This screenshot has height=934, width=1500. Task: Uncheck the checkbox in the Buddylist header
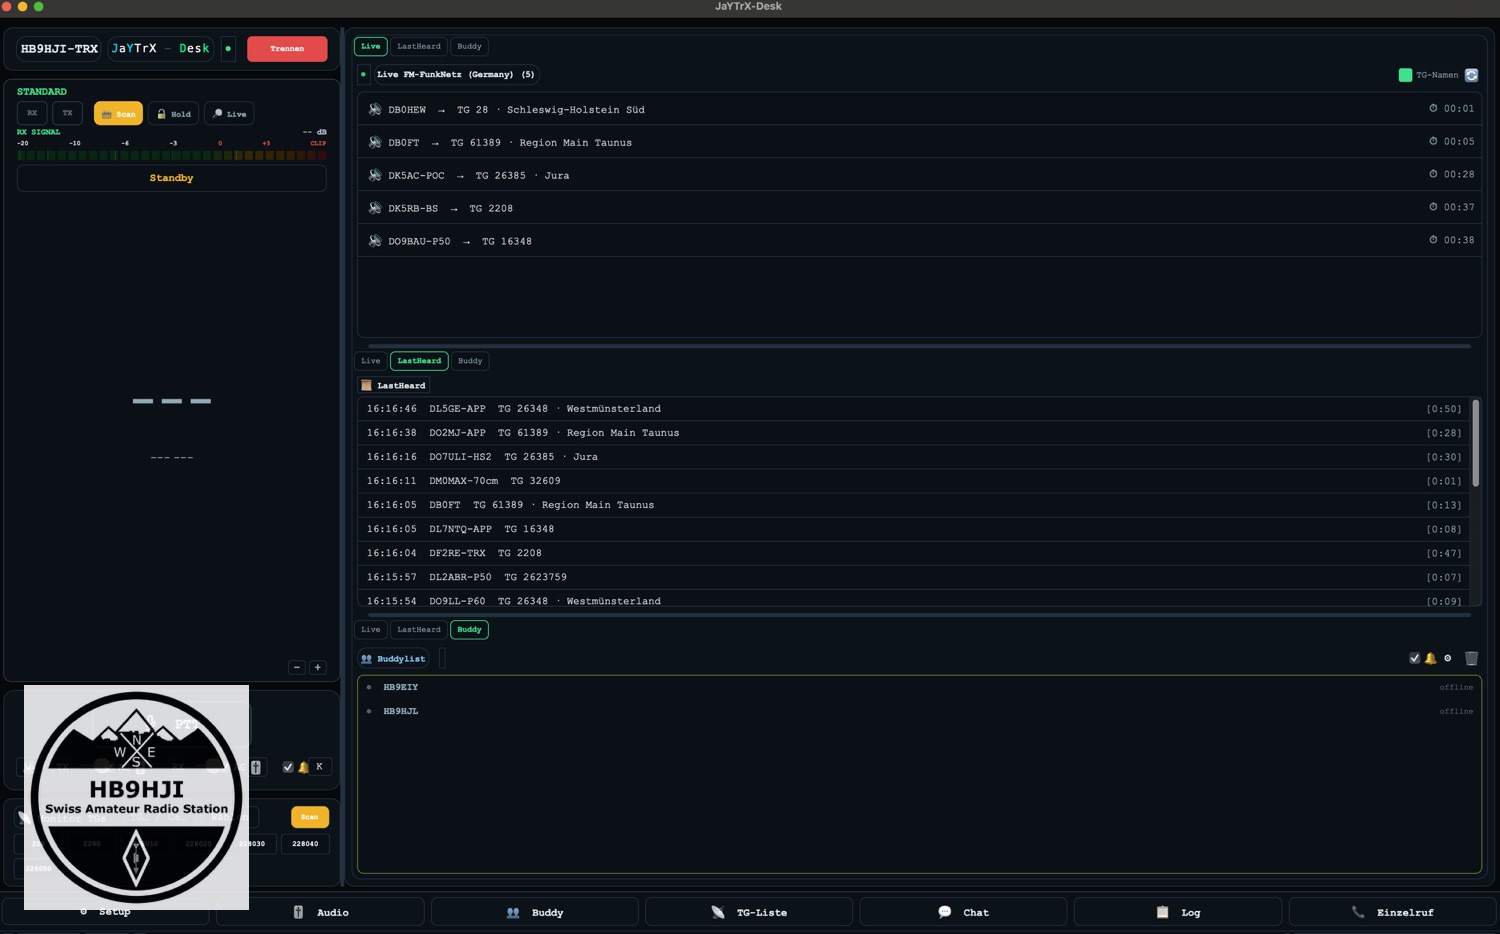pyautogui.click(x=1414, y=658)
